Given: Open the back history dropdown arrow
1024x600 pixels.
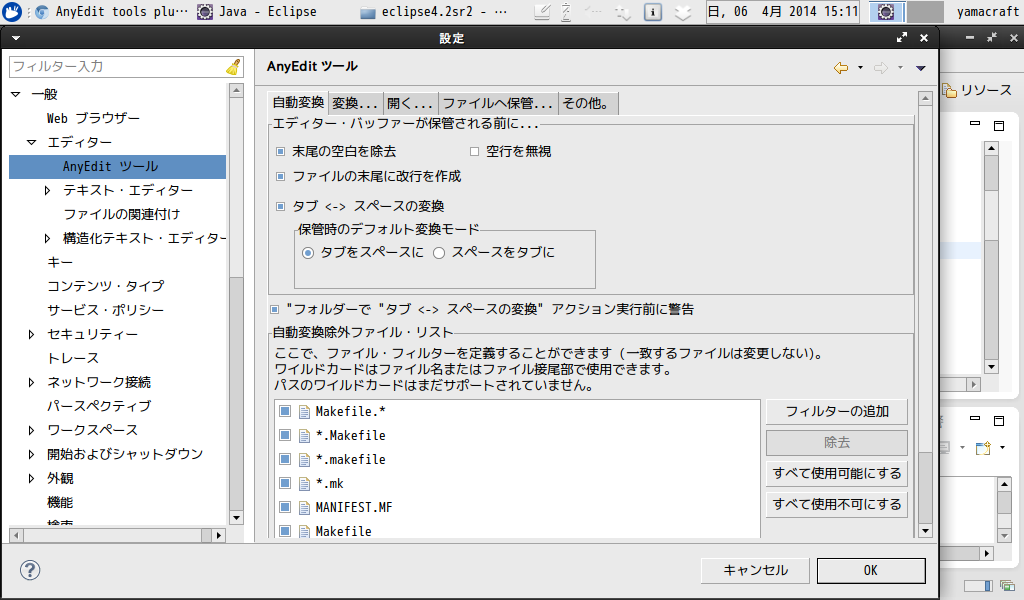Looking at the screenshot, I should [860, 68].
